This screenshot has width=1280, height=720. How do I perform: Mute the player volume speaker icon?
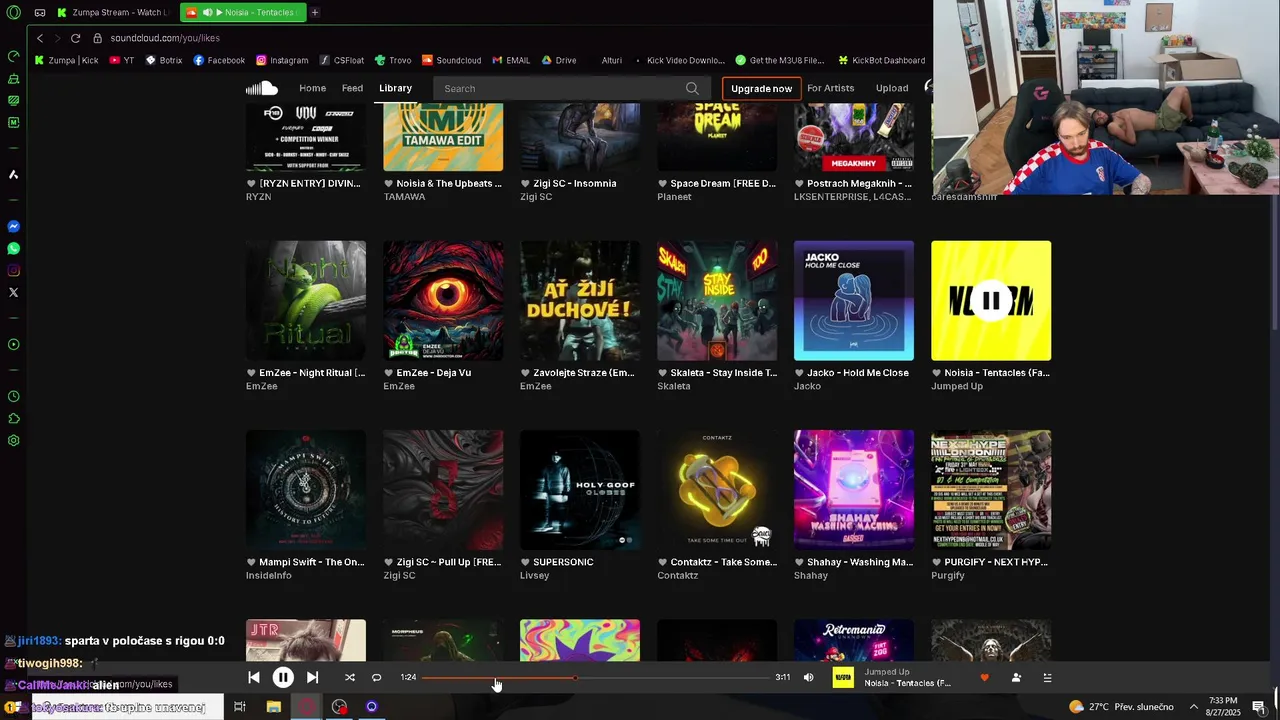click(x=809, y=677)
